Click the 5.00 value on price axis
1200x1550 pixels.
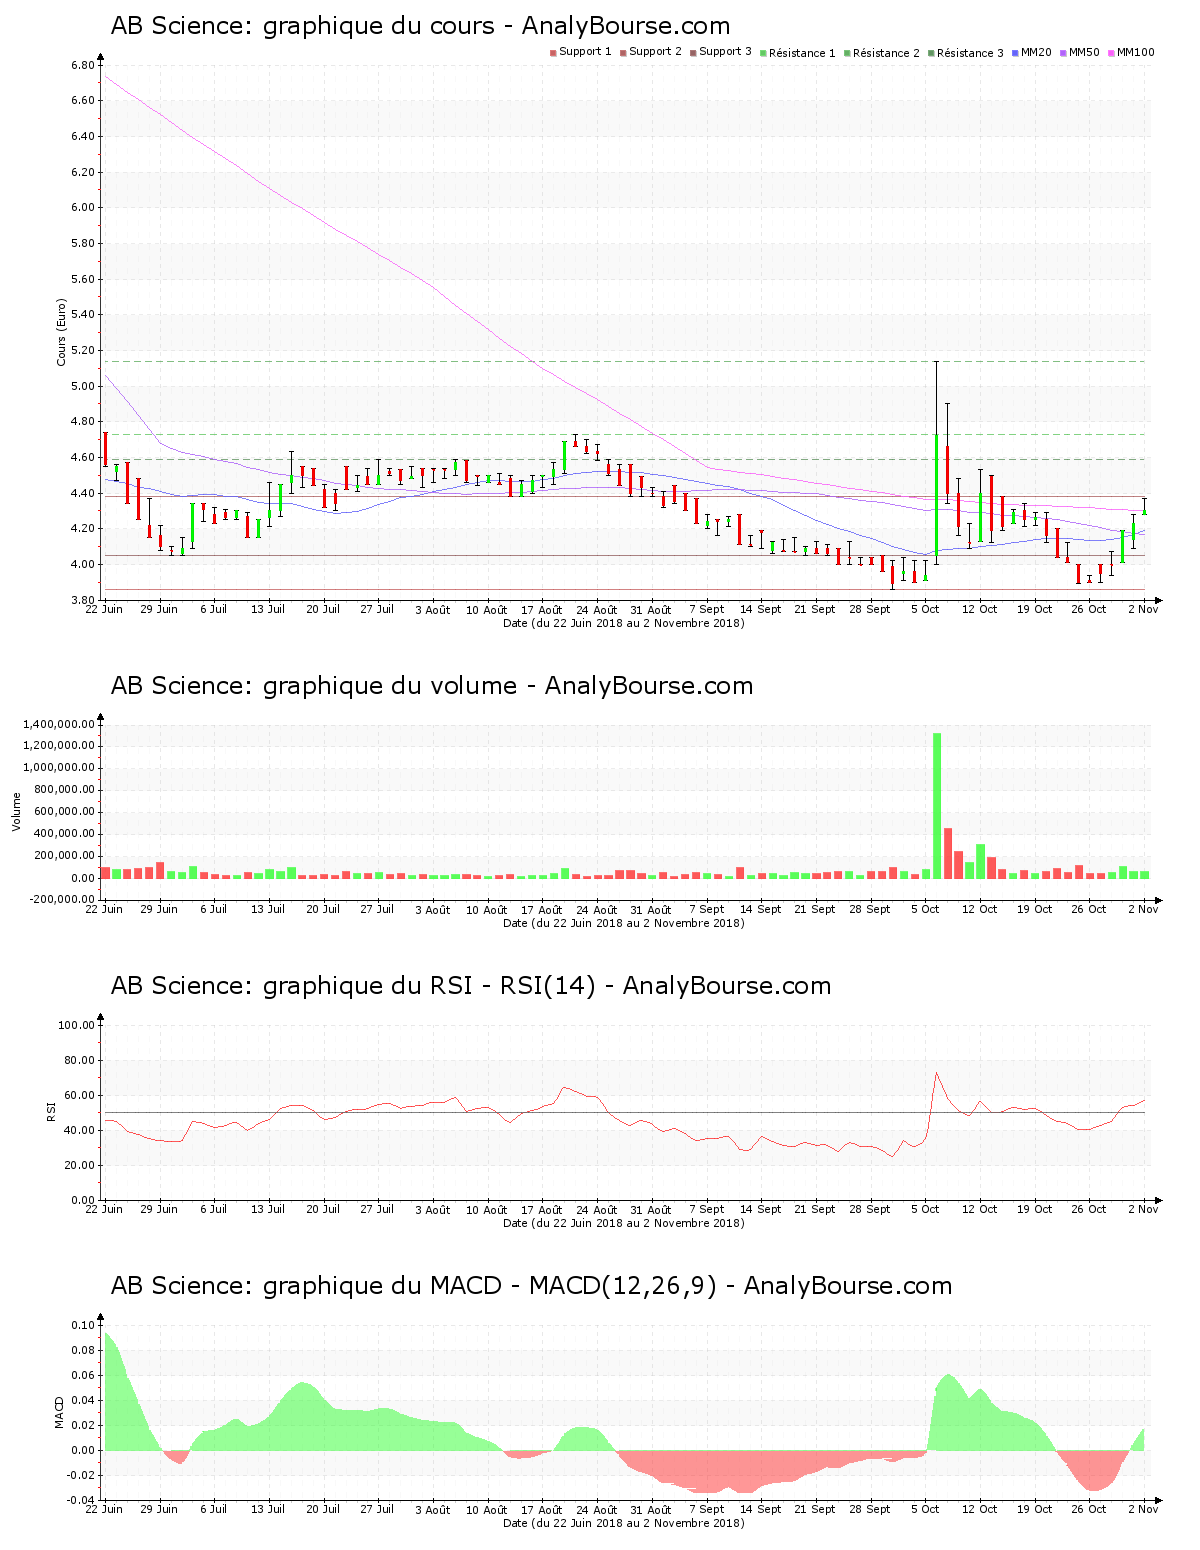click(x=83, y=386)
